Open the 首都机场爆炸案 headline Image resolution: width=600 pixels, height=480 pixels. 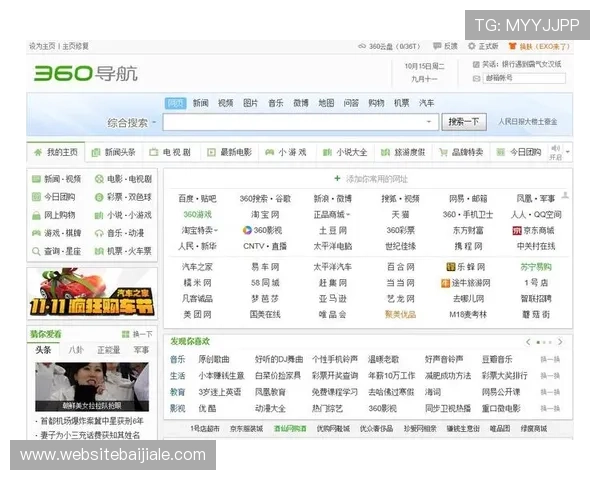(92, 421)
